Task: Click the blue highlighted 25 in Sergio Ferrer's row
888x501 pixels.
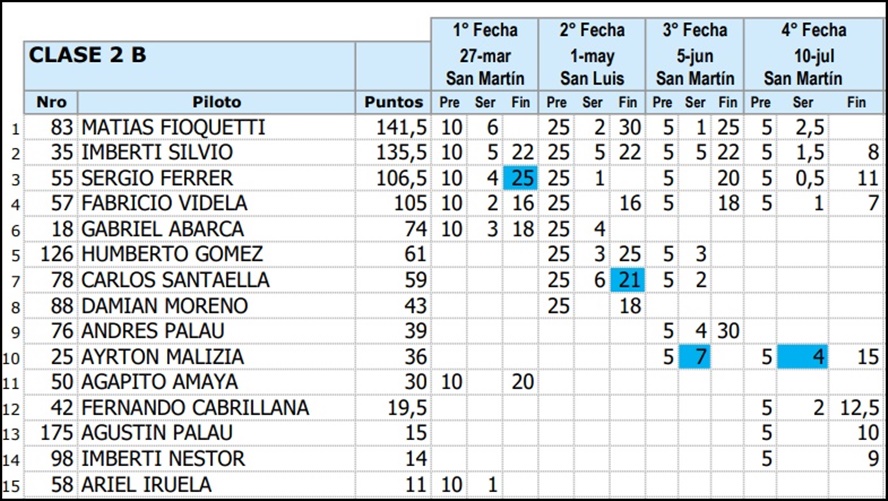Action: (x=521, y=179)
